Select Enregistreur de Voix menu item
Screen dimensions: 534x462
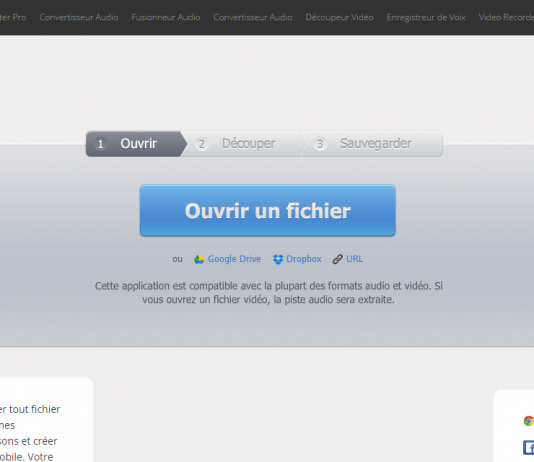pos(426,17)
